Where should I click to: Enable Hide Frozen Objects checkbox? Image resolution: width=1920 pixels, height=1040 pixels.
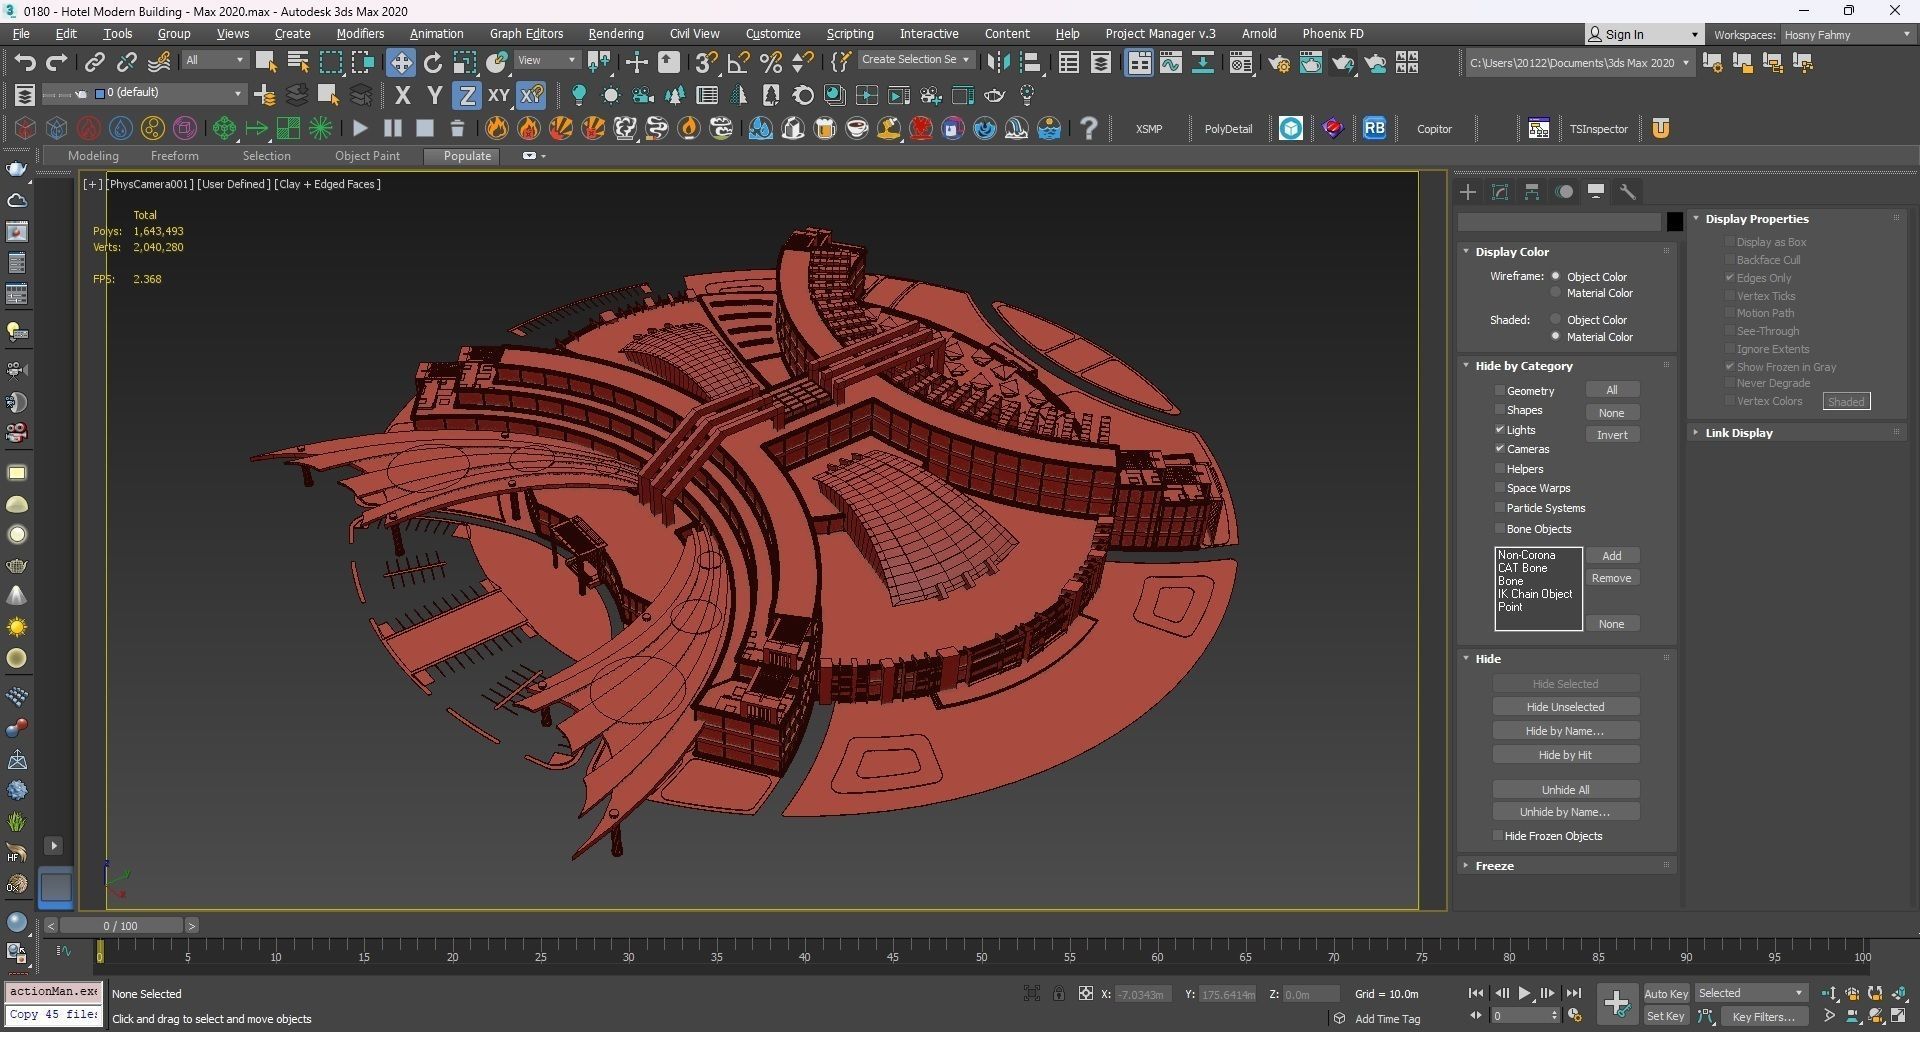tap(1498, 836)
